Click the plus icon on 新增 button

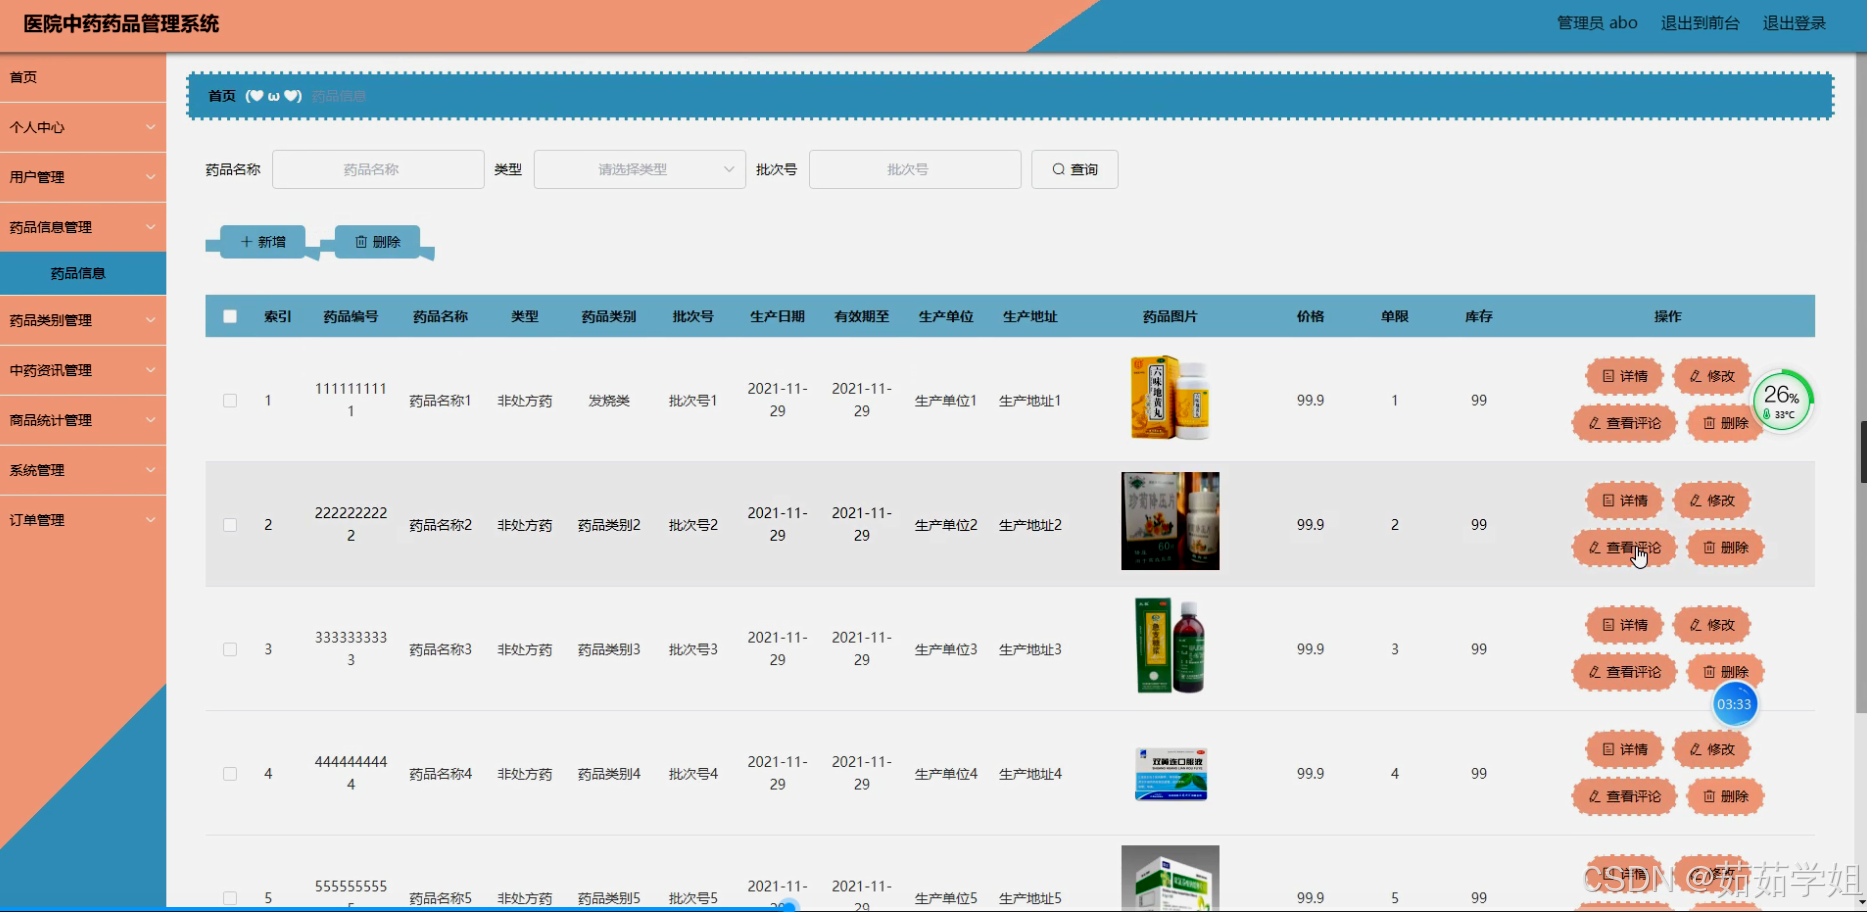[x=246, y=241]
